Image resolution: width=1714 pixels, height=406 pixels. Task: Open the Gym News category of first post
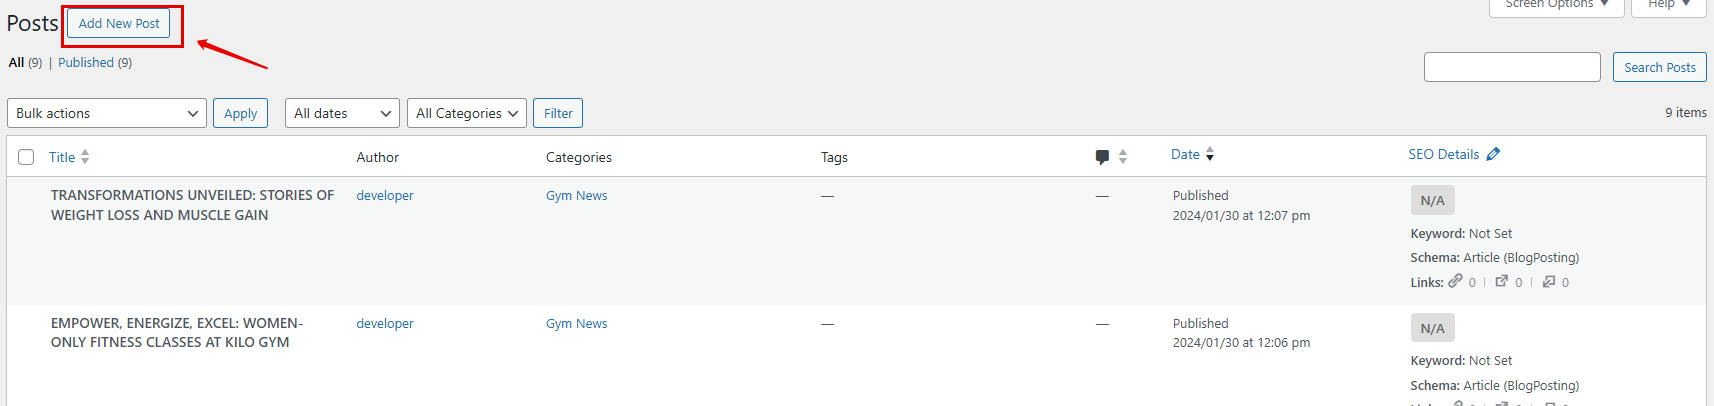577,196
